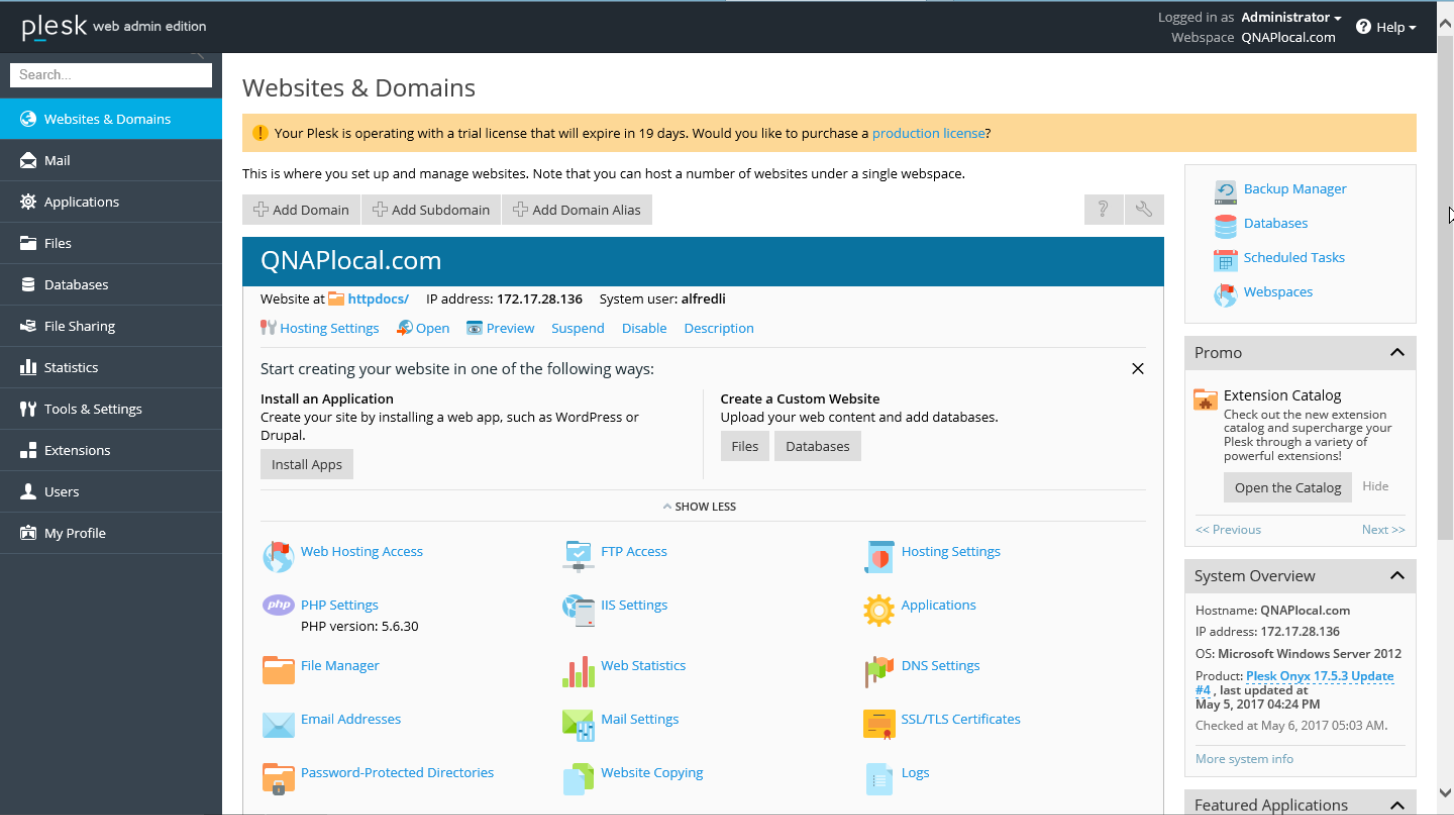Click the Backup Manager icon
Screen dimensions: 1454x815
point(1225,191)
